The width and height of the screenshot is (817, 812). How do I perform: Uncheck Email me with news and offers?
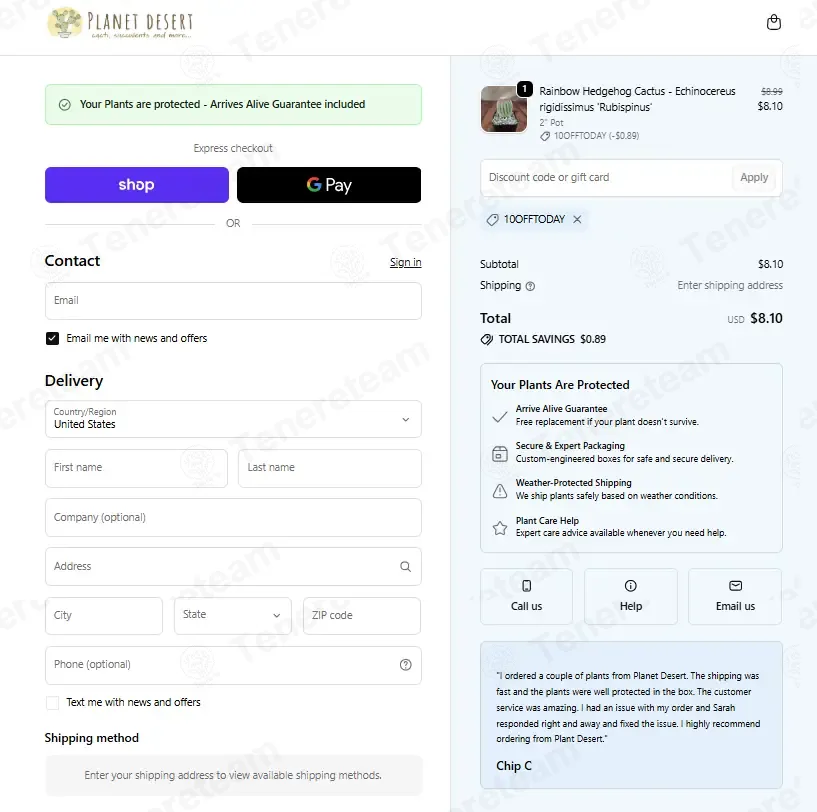53,339
